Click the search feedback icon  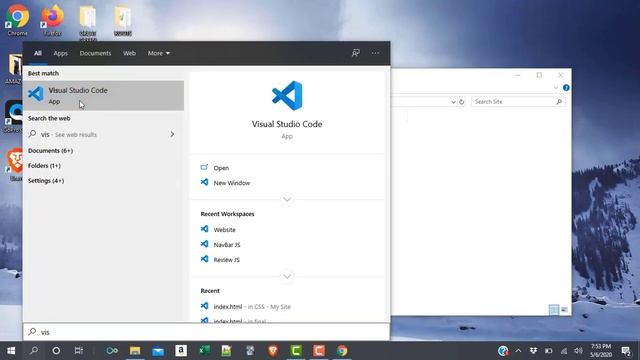click(356, 53)
